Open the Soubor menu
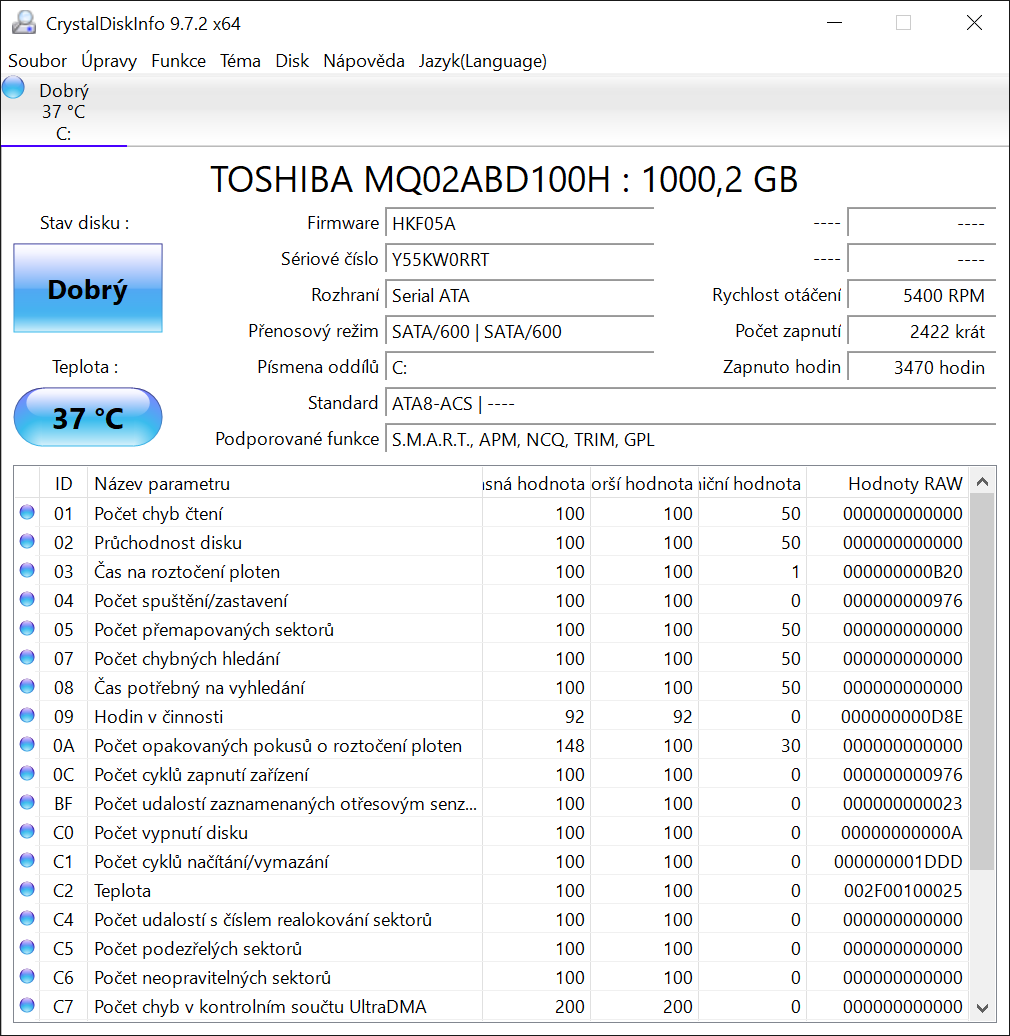 click(x=37, y=61)
